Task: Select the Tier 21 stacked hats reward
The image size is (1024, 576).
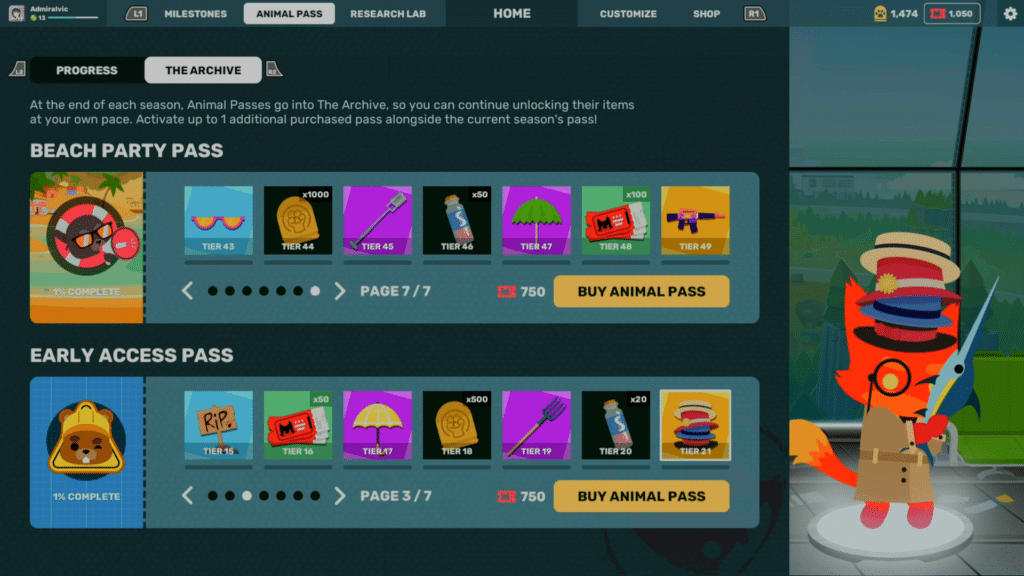Action: click(x=695, y=425)
